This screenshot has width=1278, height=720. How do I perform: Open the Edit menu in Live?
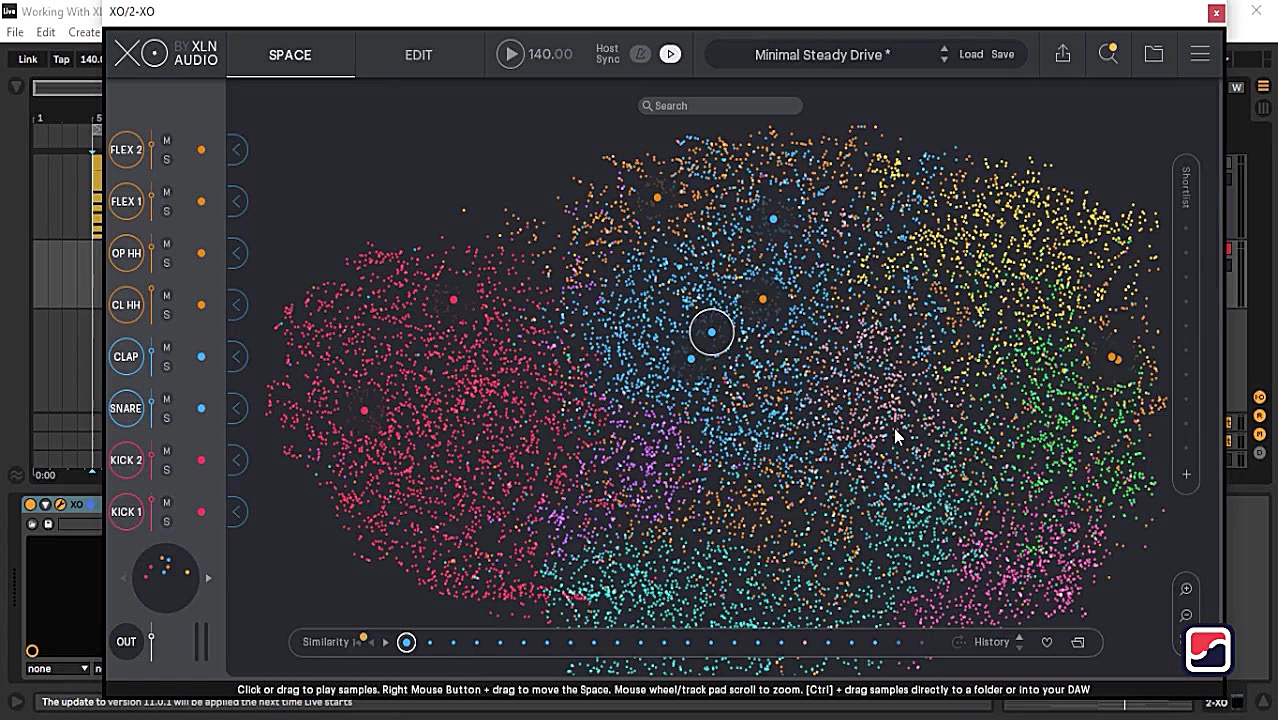(x=46, y=32)
